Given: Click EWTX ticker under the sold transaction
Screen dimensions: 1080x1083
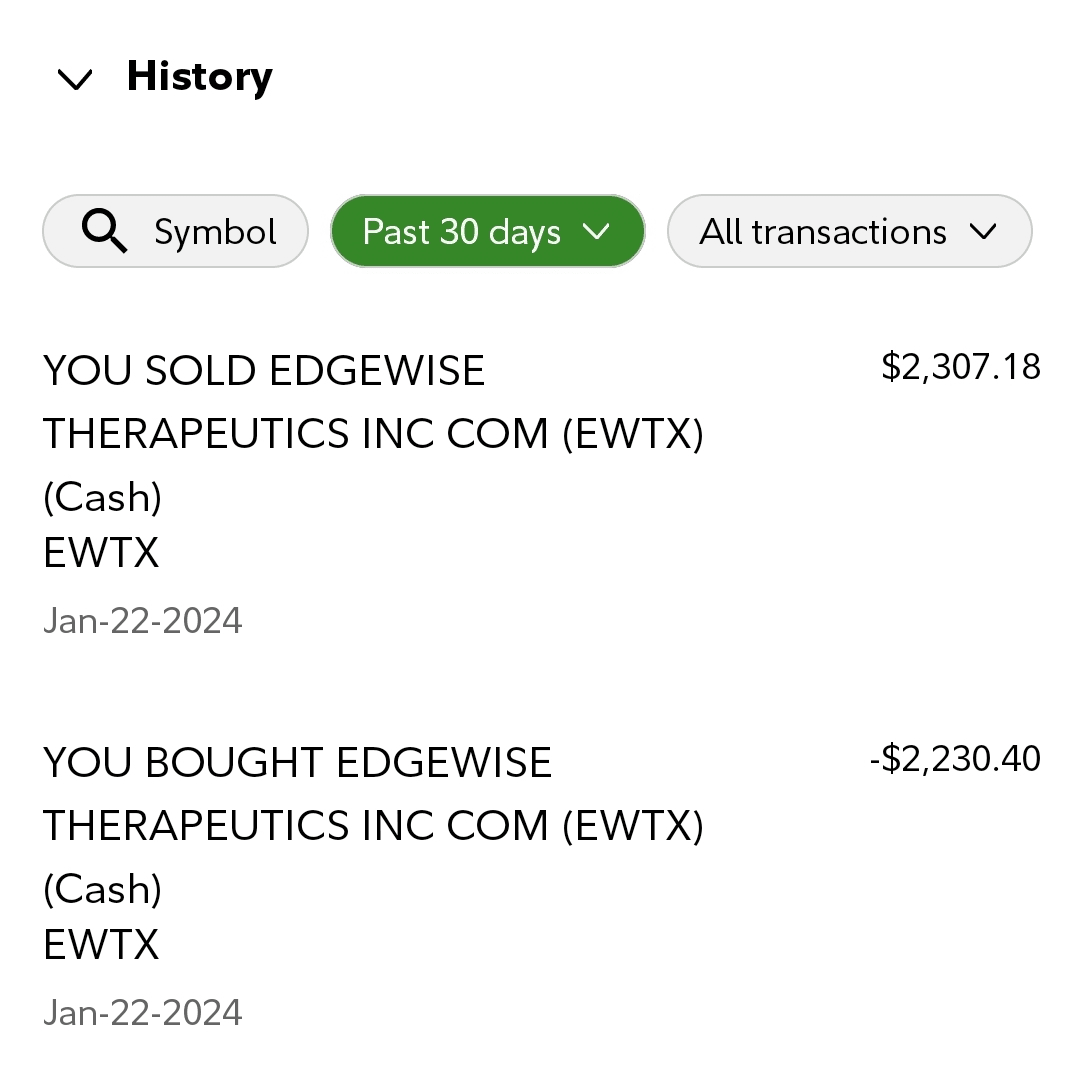Looking at the screenshot, I should pyautogui.click(x=101, y=553).
